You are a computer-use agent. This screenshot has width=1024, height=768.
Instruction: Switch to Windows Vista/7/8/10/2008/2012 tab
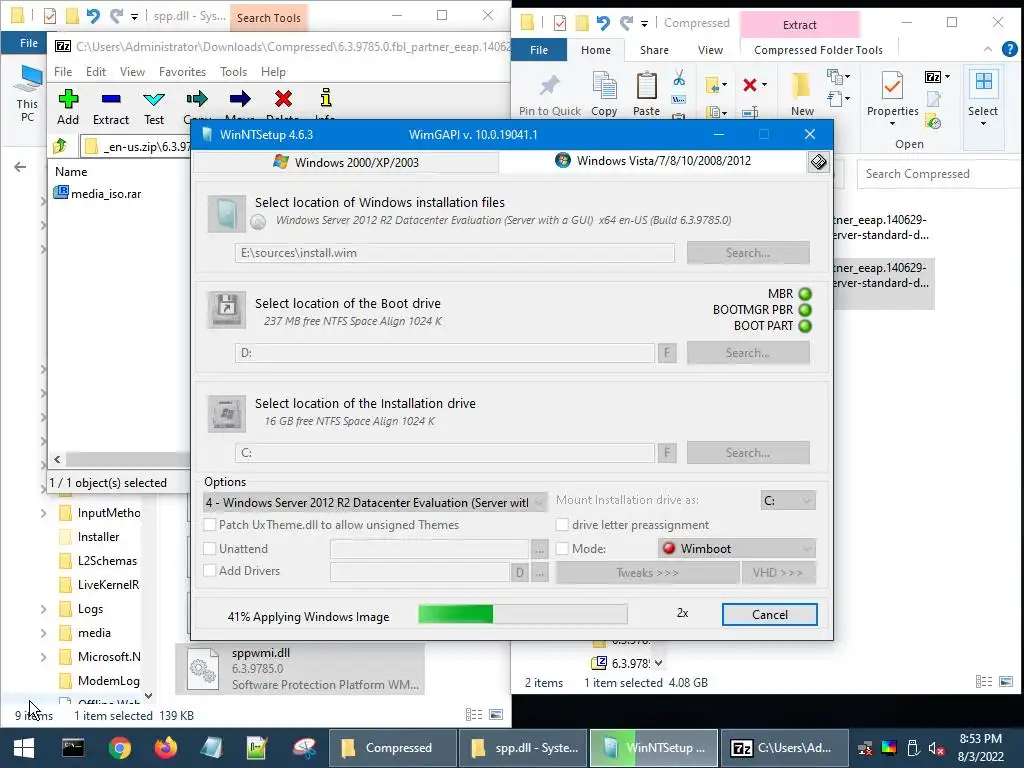click(654, 161)
